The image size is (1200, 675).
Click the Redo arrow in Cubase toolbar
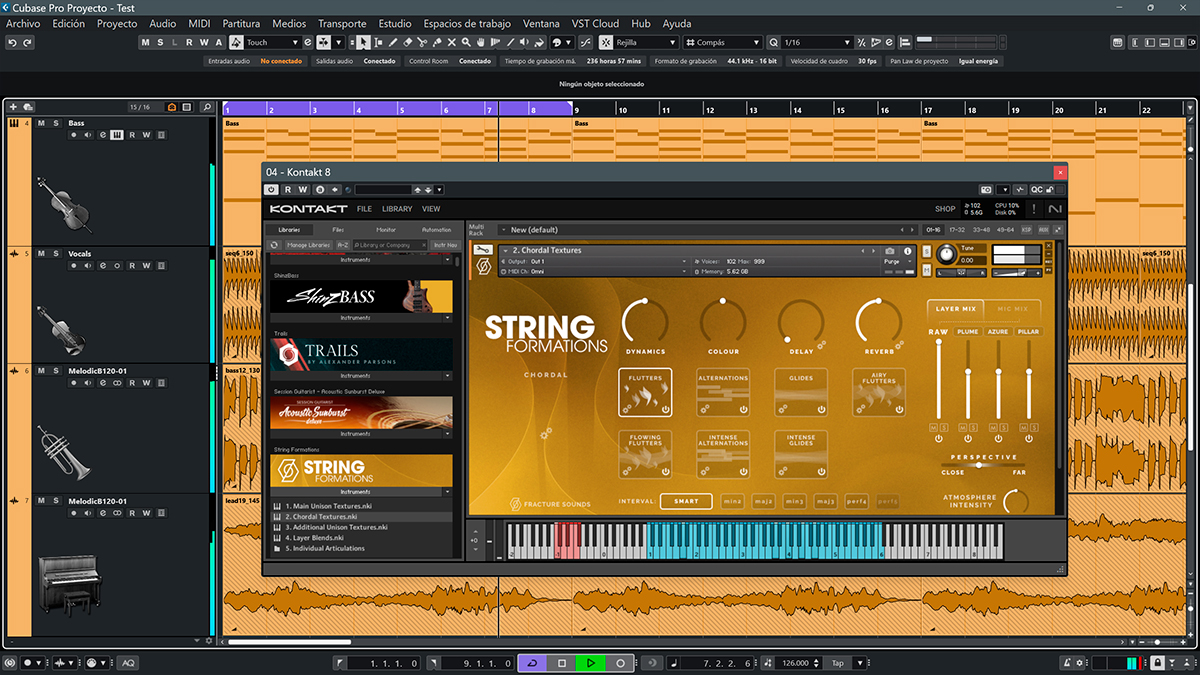pyautogui.click(x=27, y=42)
